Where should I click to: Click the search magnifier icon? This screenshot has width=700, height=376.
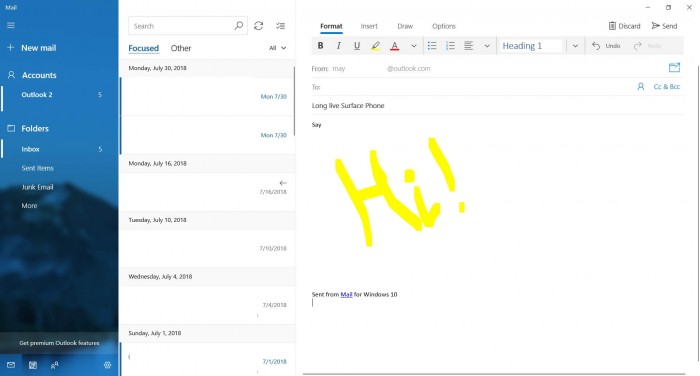tap(239, 26)
